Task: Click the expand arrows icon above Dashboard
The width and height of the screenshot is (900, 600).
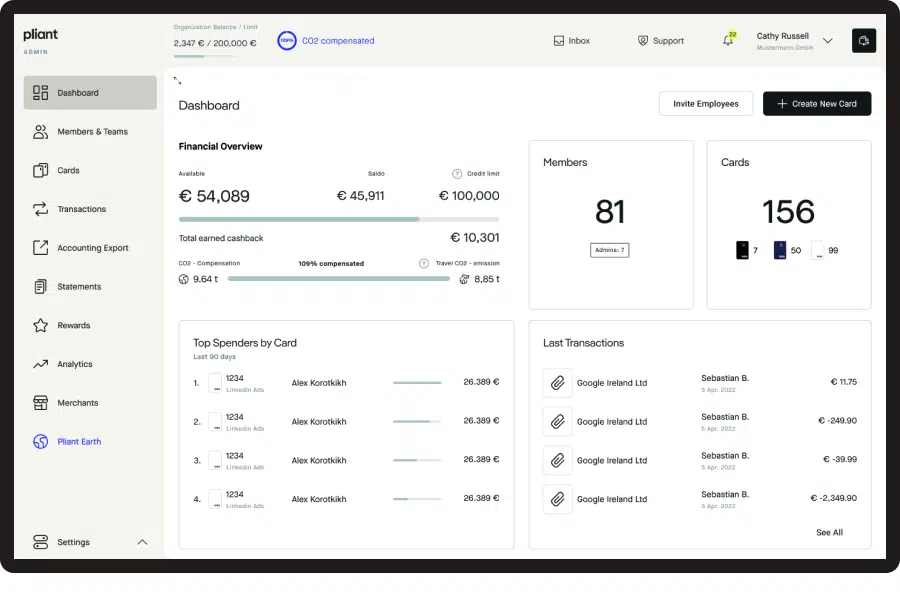Action: 177,81
